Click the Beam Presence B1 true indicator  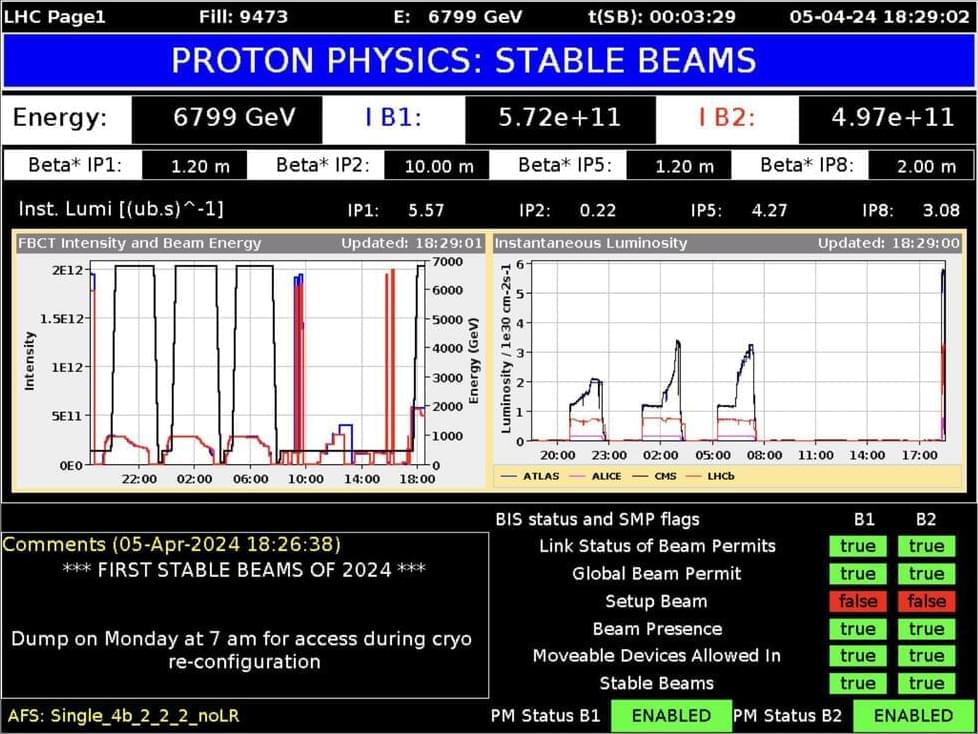(857, 629)
